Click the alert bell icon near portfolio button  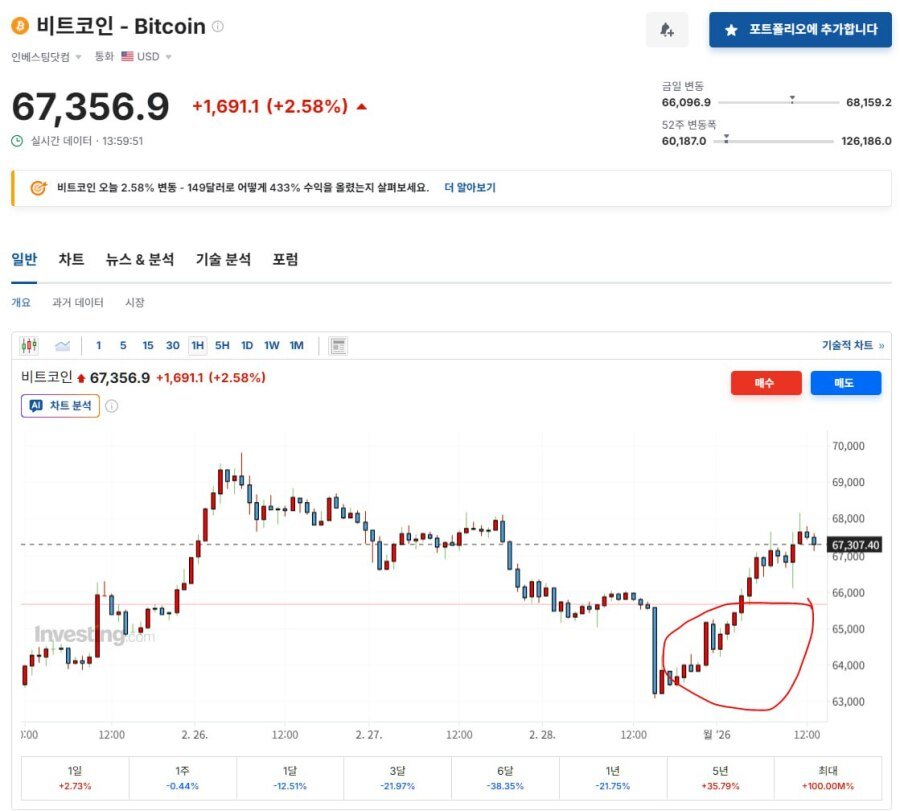[666, 30]
